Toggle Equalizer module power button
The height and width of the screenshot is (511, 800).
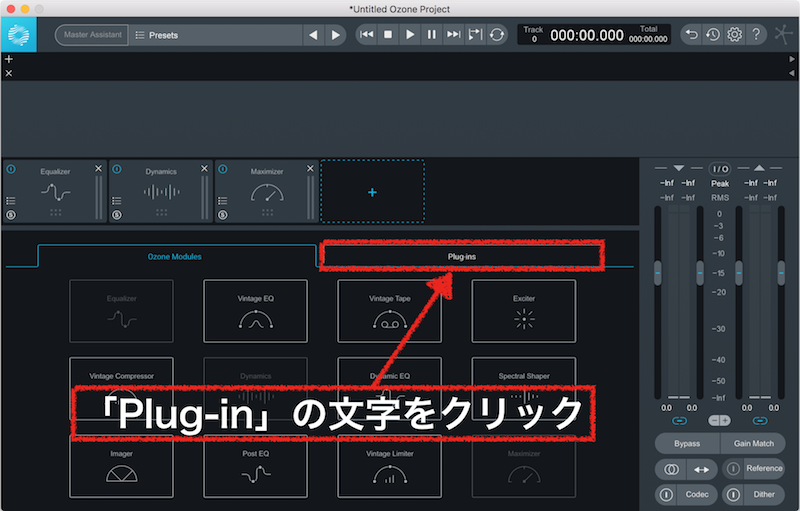[x=11, y=169]
